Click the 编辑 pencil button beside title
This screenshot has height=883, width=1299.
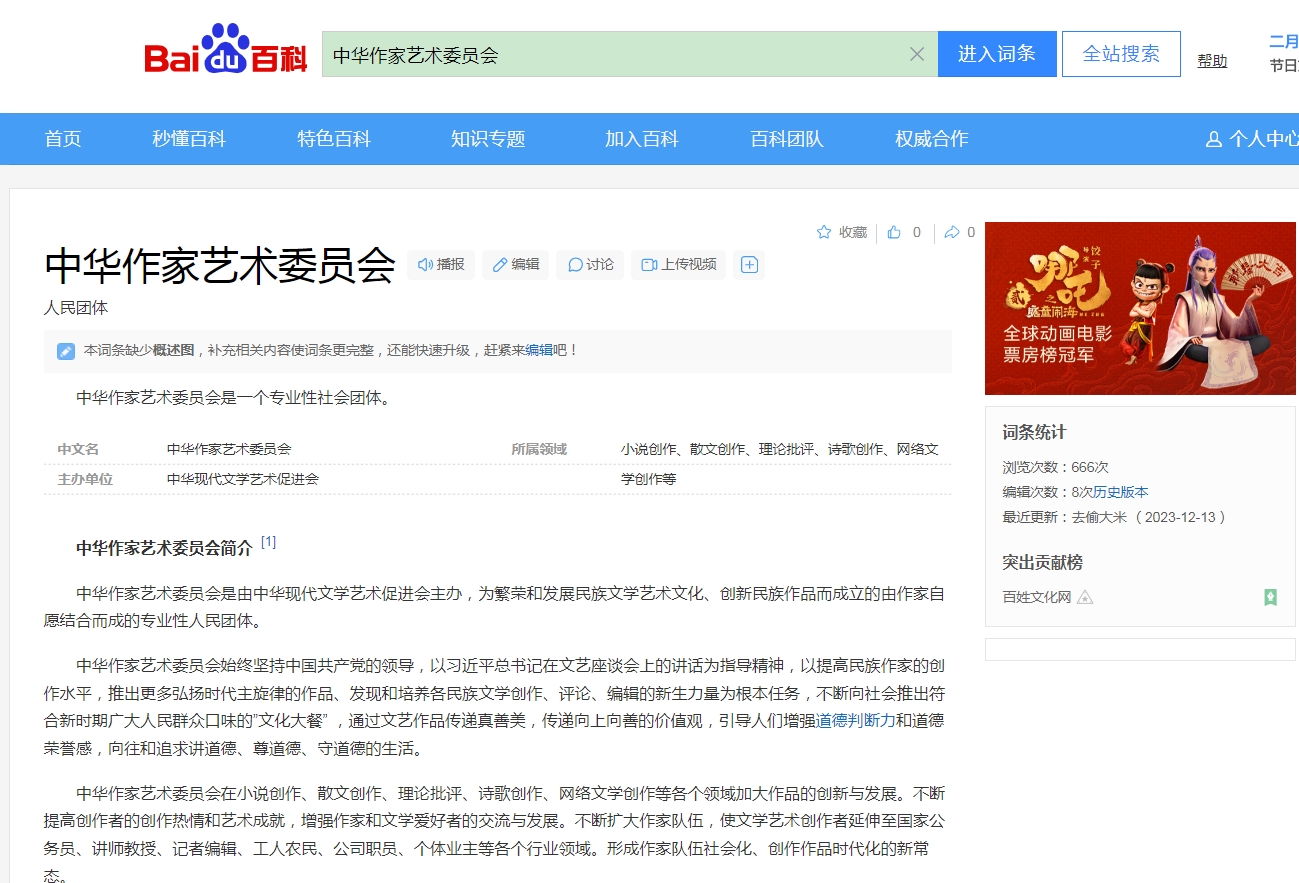pyautogui.click(x=515, y=265)
